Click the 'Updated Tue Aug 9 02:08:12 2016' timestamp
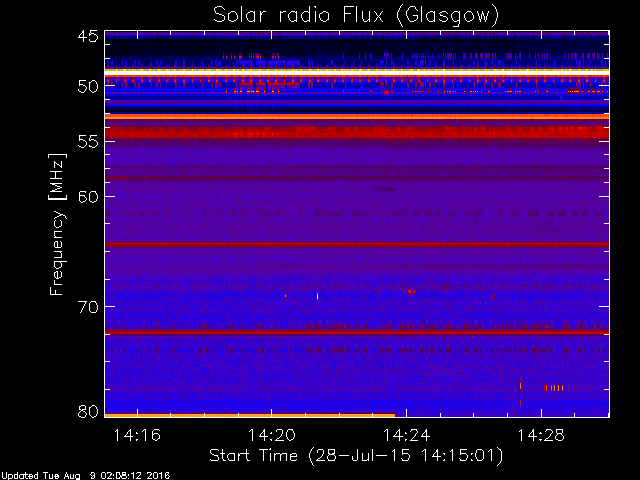The width and height of the screenshot is (640, 480). pyautogui.click(x=85, y=476)
